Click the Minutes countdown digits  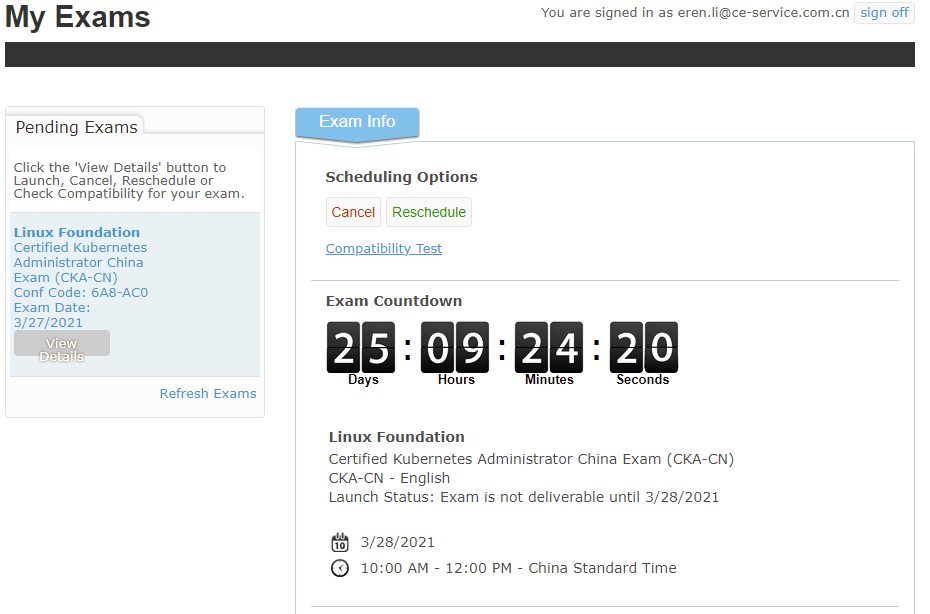pos(549,348)
